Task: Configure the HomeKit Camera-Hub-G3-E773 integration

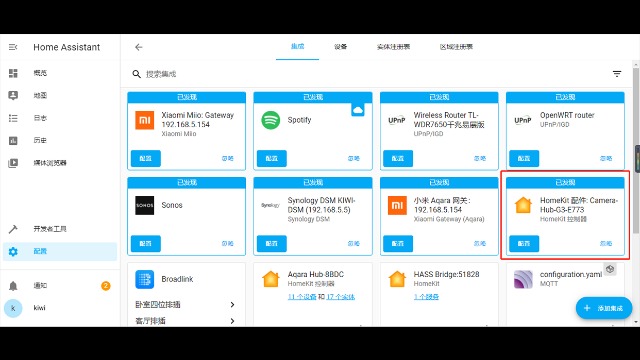Action: (x=524, y=244)
